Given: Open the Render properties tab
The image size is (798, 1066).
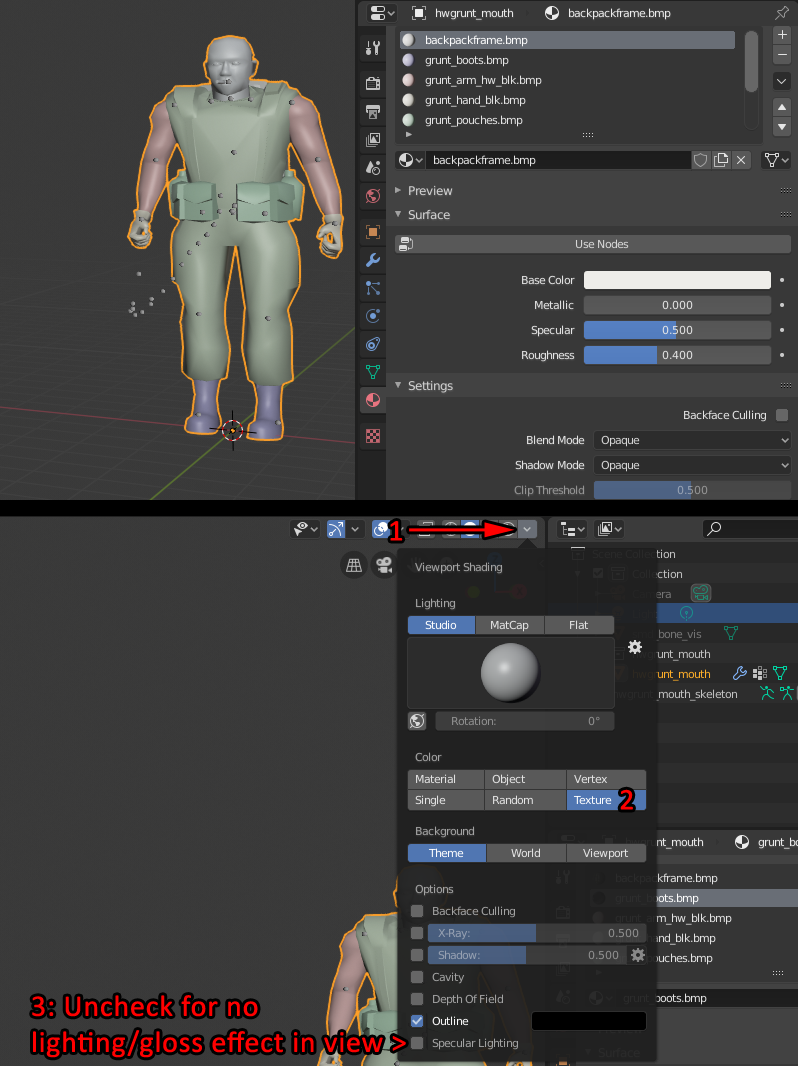Looking at the screenshot, I should pyautogui.click(x=372, y=83).
